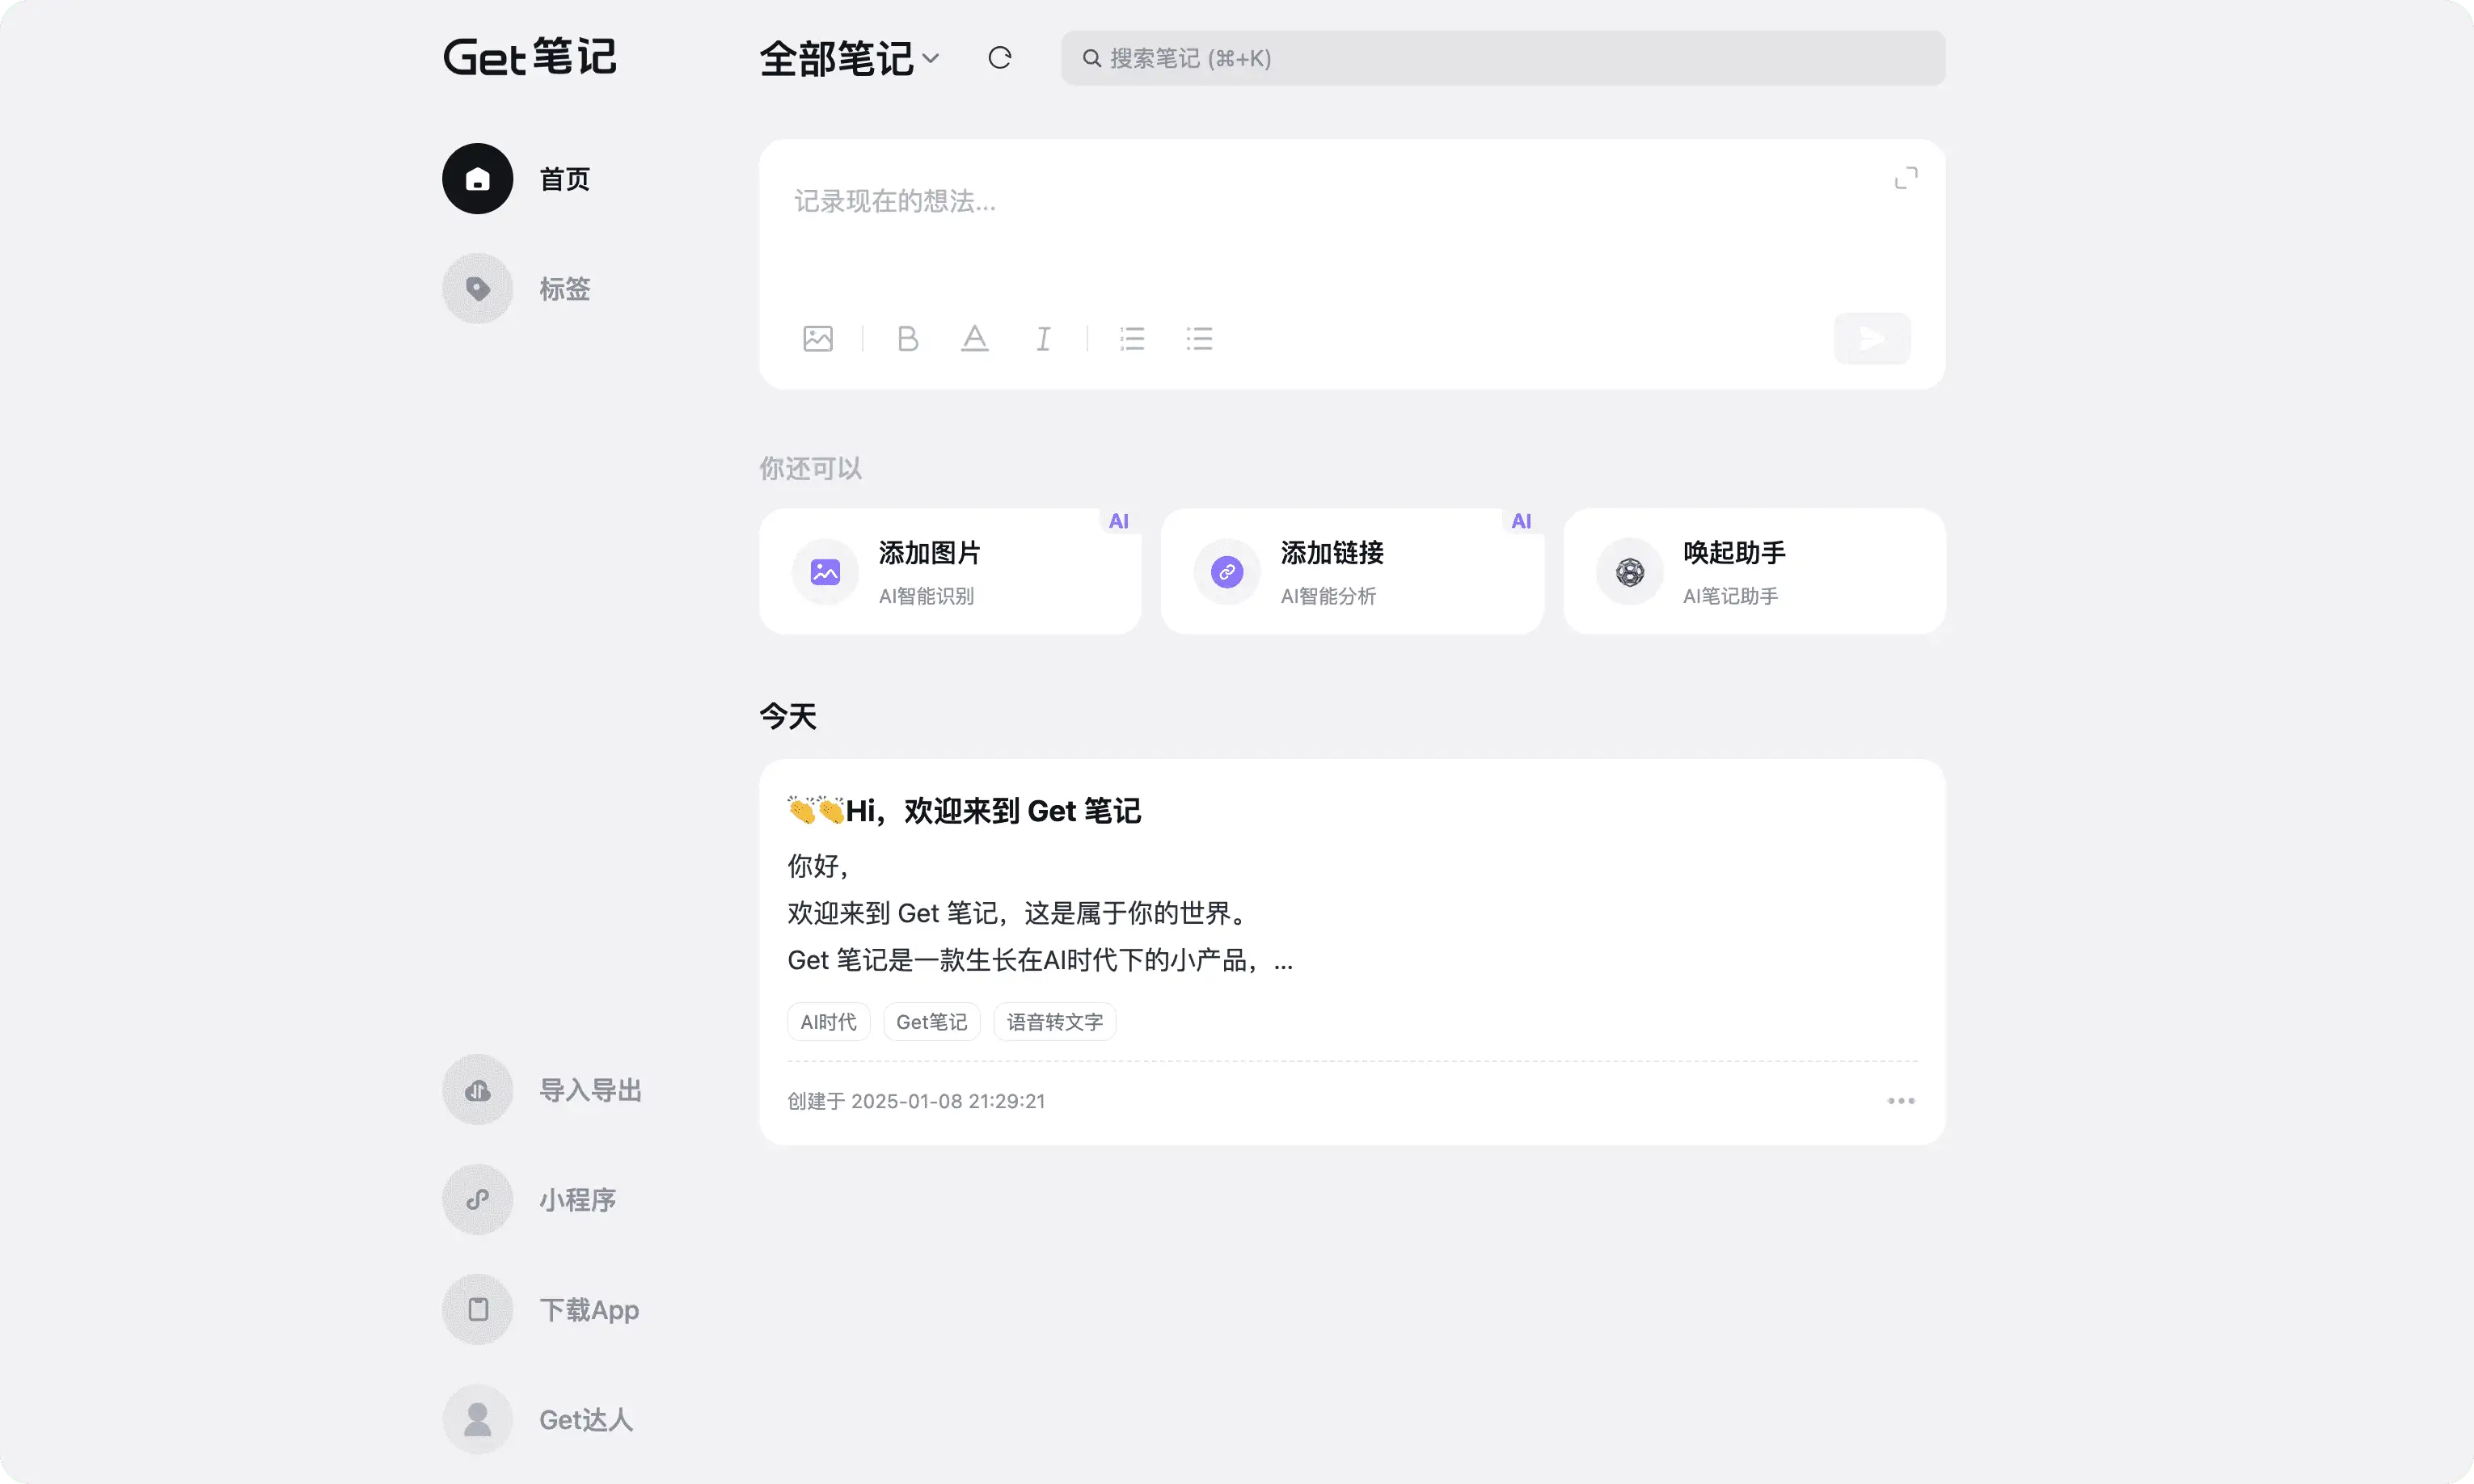Expand the note editor to fullscreen

point(1904,177)
